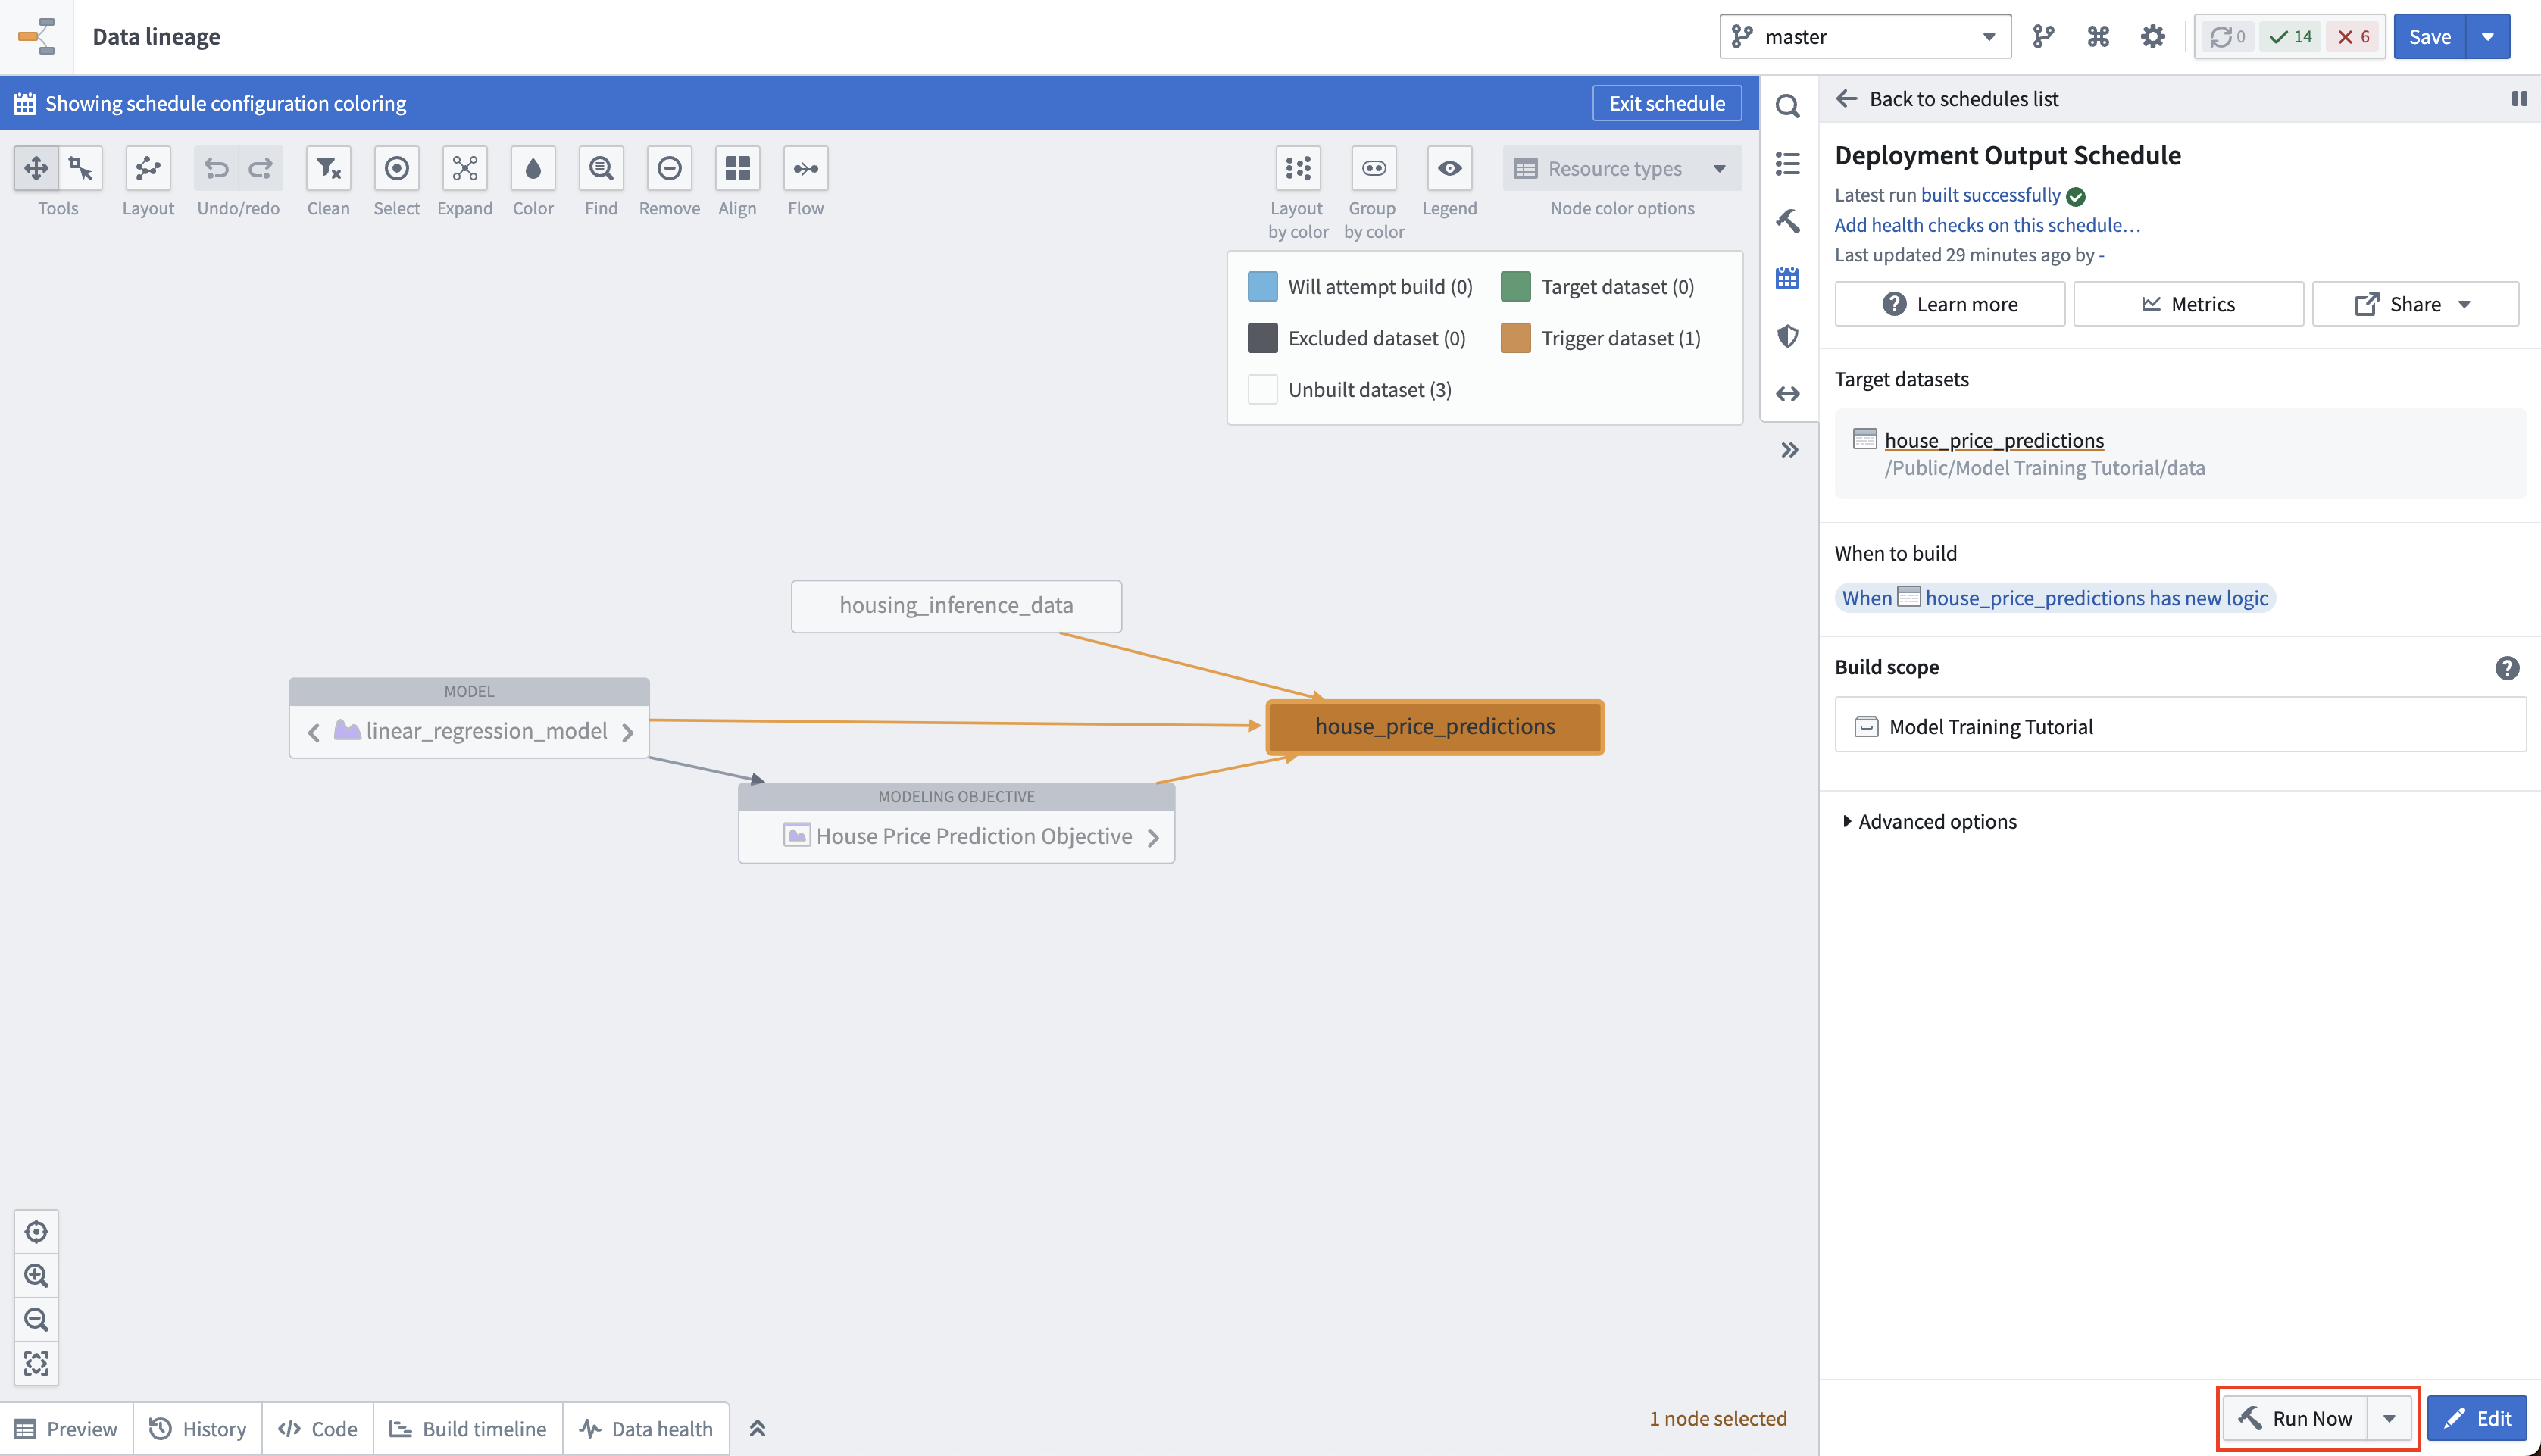Image resolution: width=2541 pixels, height=1456 pixels.
Task: Select the Layout tool icon
Action: tap(148, 168)
